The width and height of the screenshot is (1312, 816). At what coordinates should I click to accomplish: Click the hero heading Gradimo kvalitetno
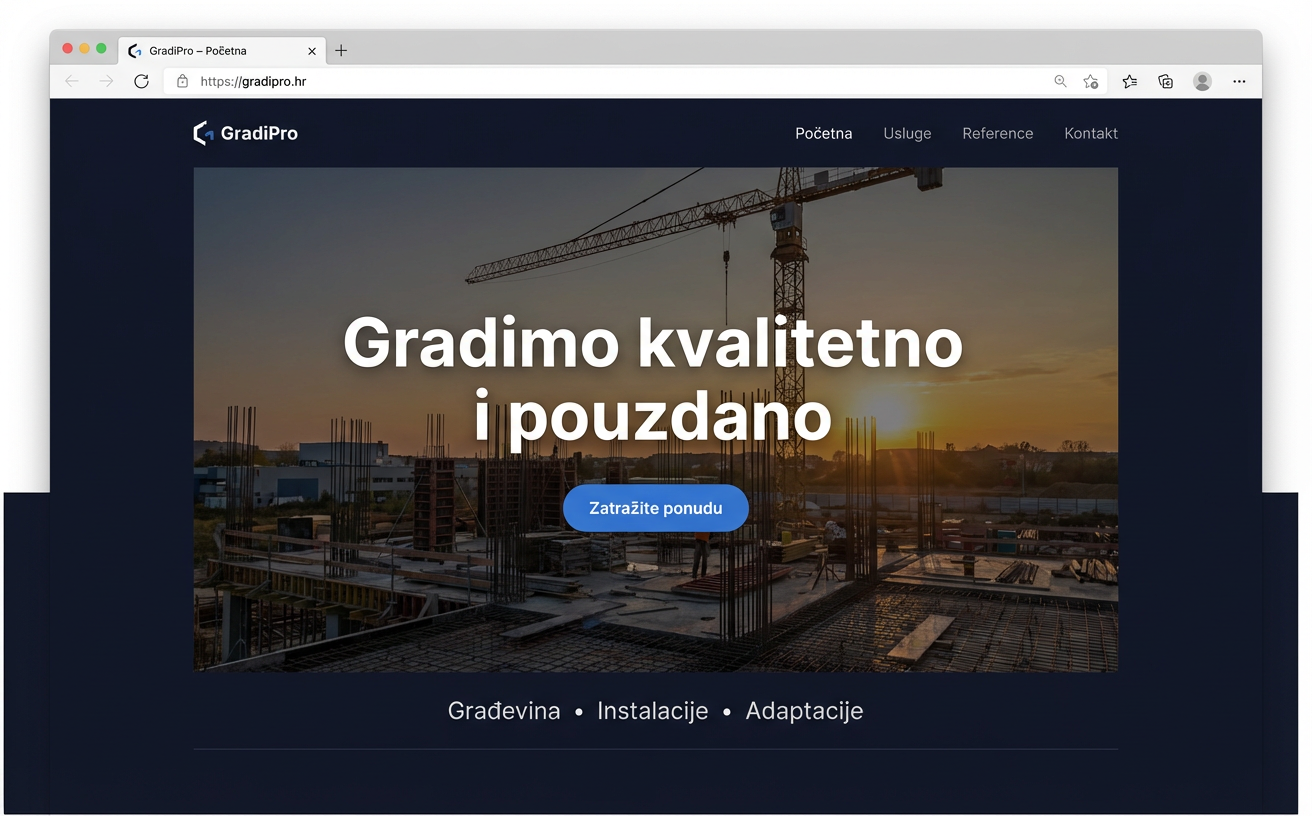(x=653, y=342)
